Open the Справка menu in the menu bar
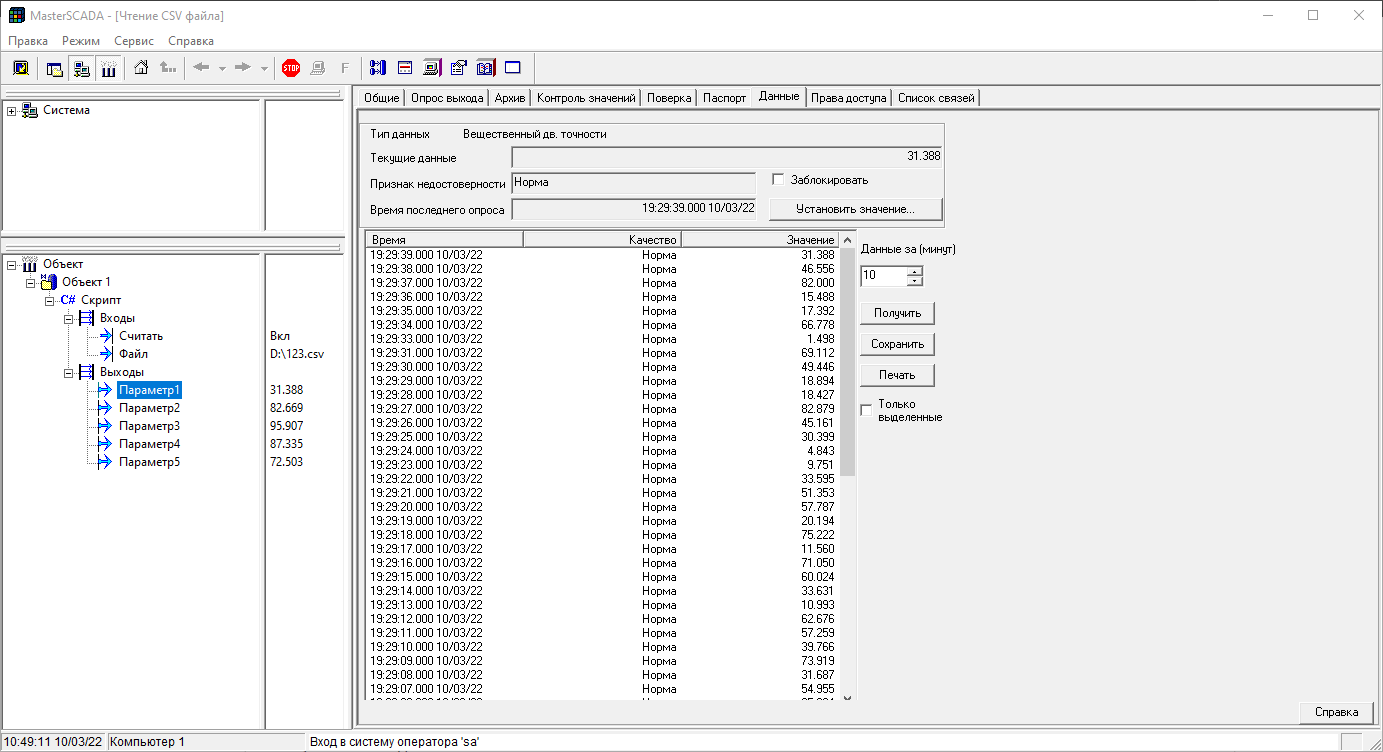This screenshot has height=752, width=1383. [191, 41]
